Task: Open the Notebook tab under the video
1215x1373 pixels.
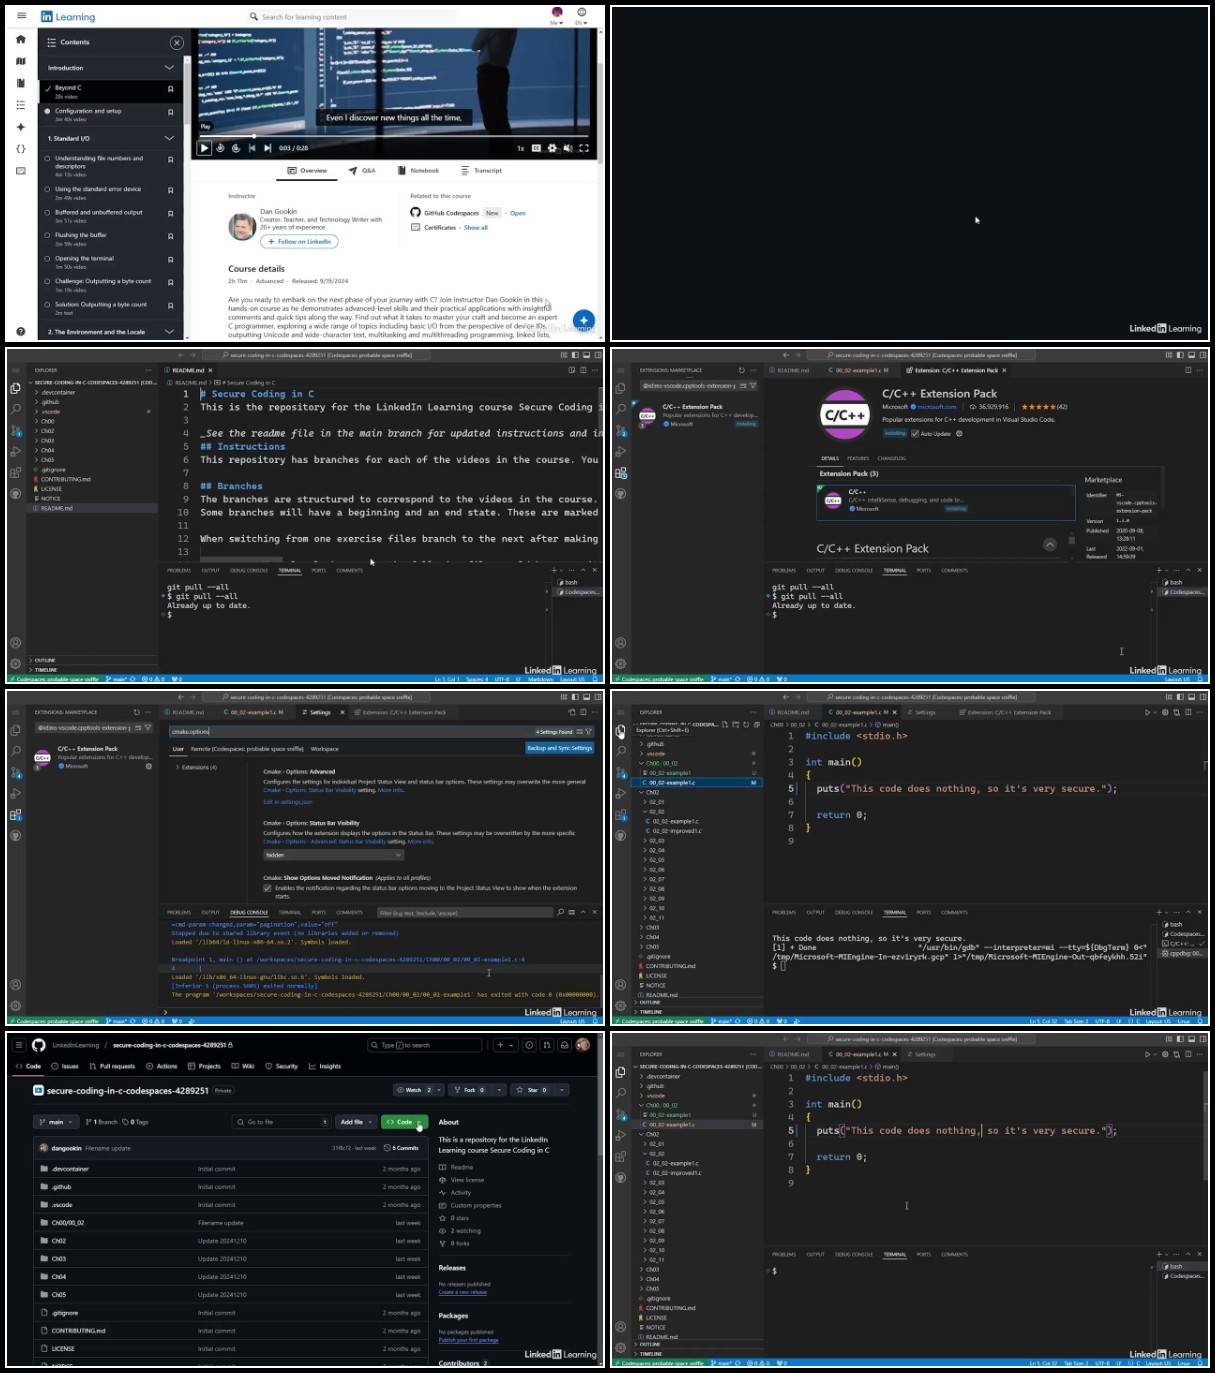Action: [418, 171]
